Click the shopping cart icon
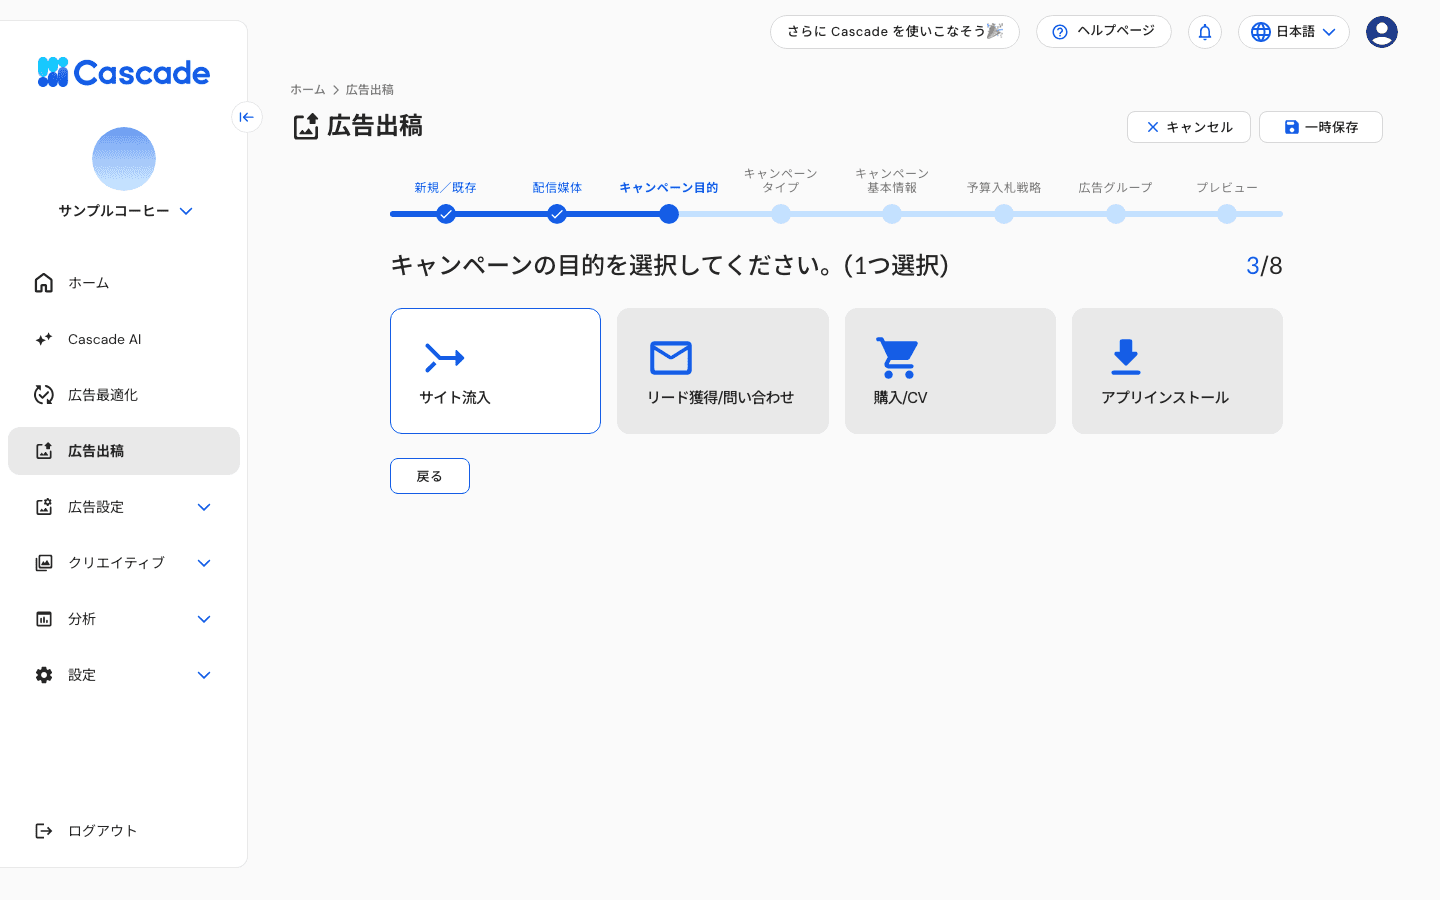This screenshot has width=1440, height=900. coord(897,357)
